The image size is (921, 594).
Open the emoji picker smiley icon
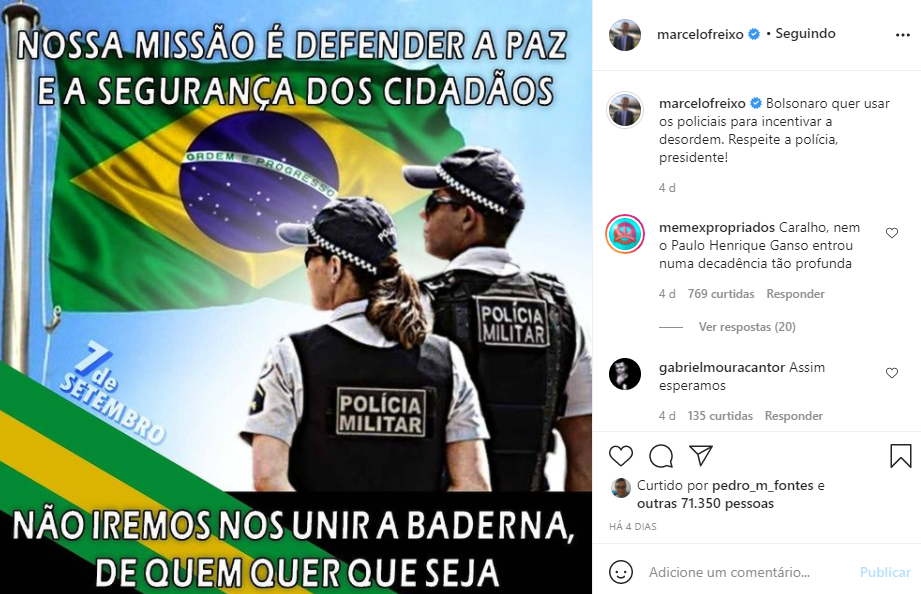click(621, 572)
